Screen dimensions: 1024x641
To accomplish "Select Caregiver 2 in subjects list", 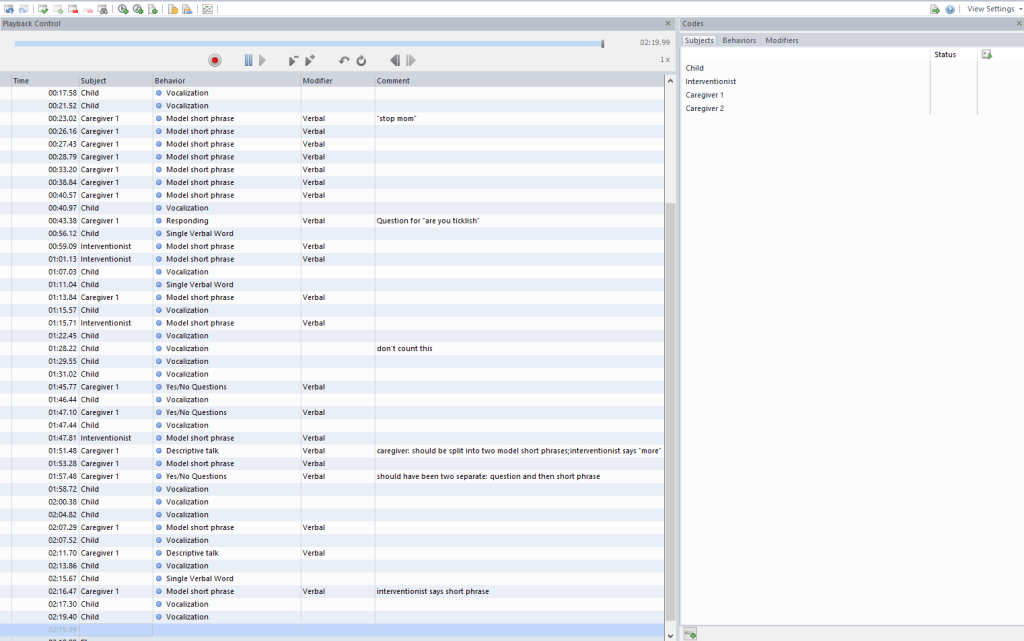I will pos(704,108).
